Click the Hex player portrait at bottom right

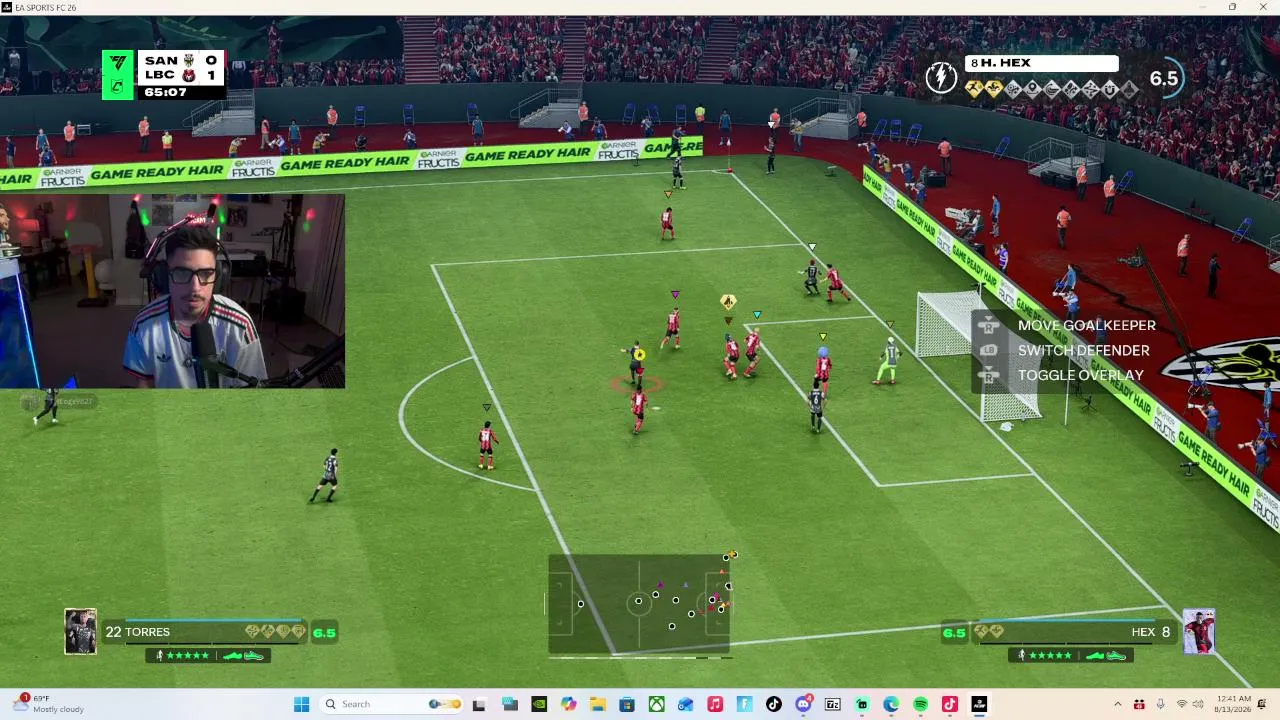click(1199, 632)
